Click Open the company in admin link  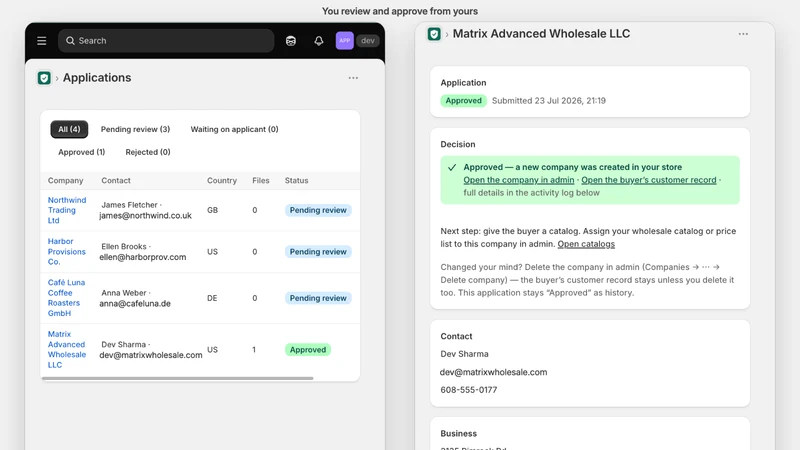pyautogui.click(x=518, y=180)
